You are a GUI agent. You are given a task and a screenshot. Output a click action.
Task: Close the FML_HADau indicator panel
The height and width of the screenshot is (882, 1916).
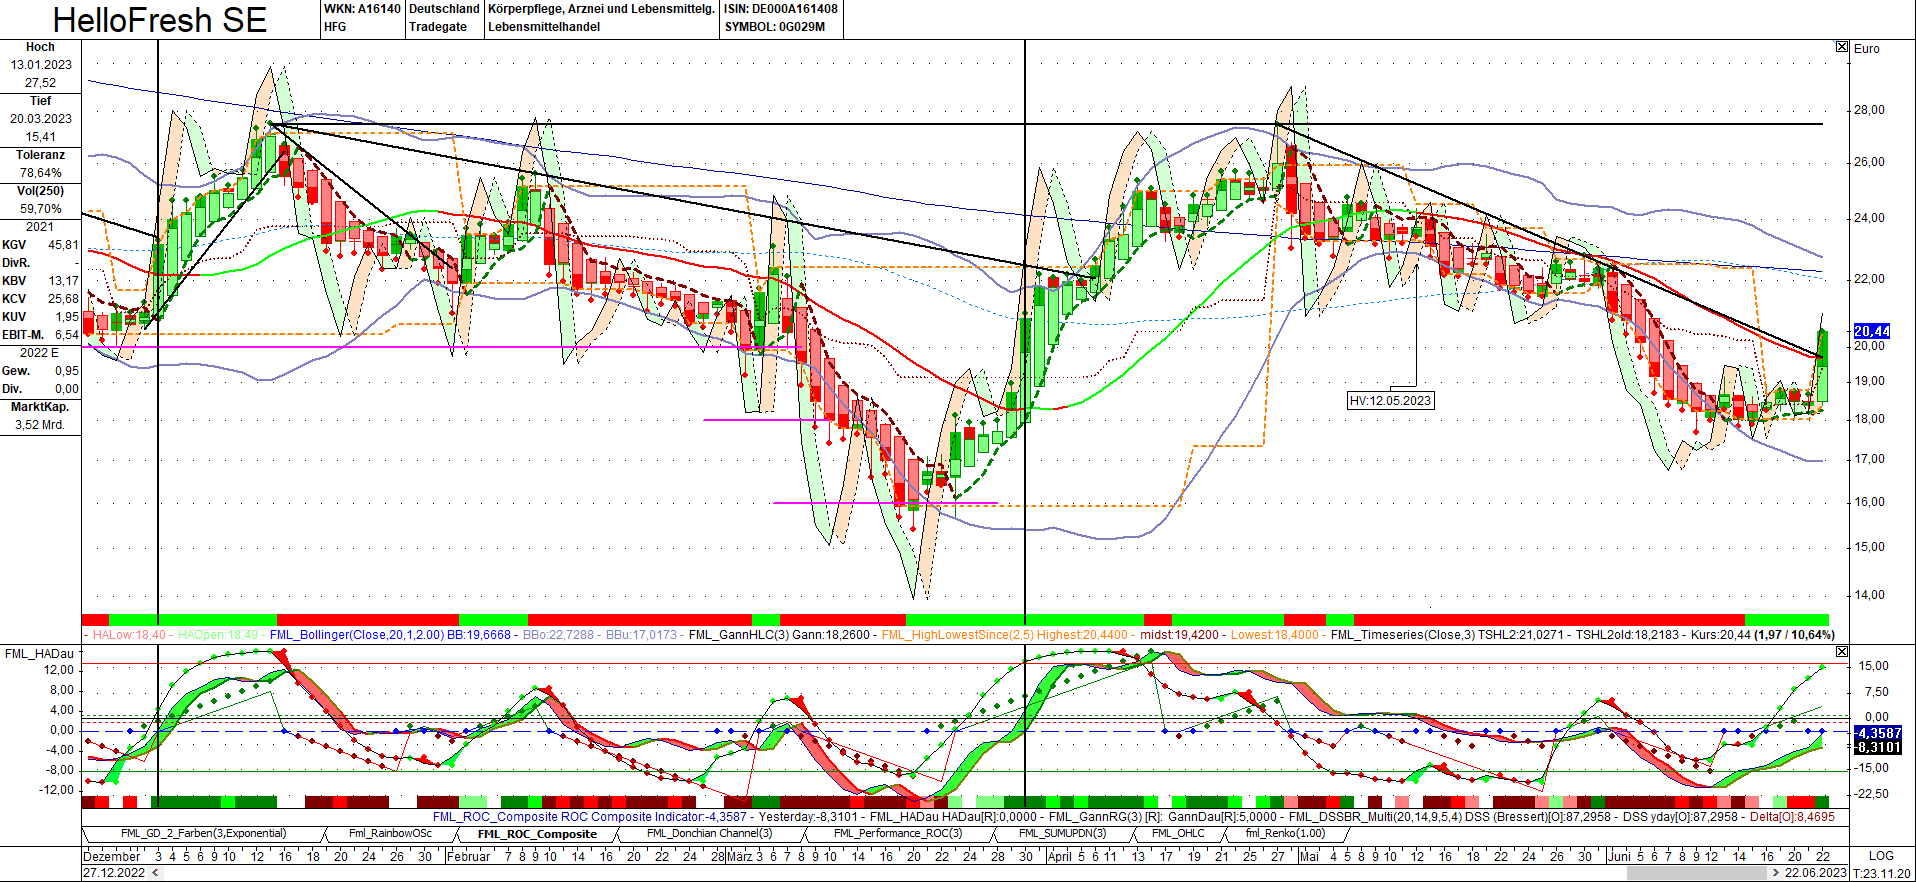1842,651
